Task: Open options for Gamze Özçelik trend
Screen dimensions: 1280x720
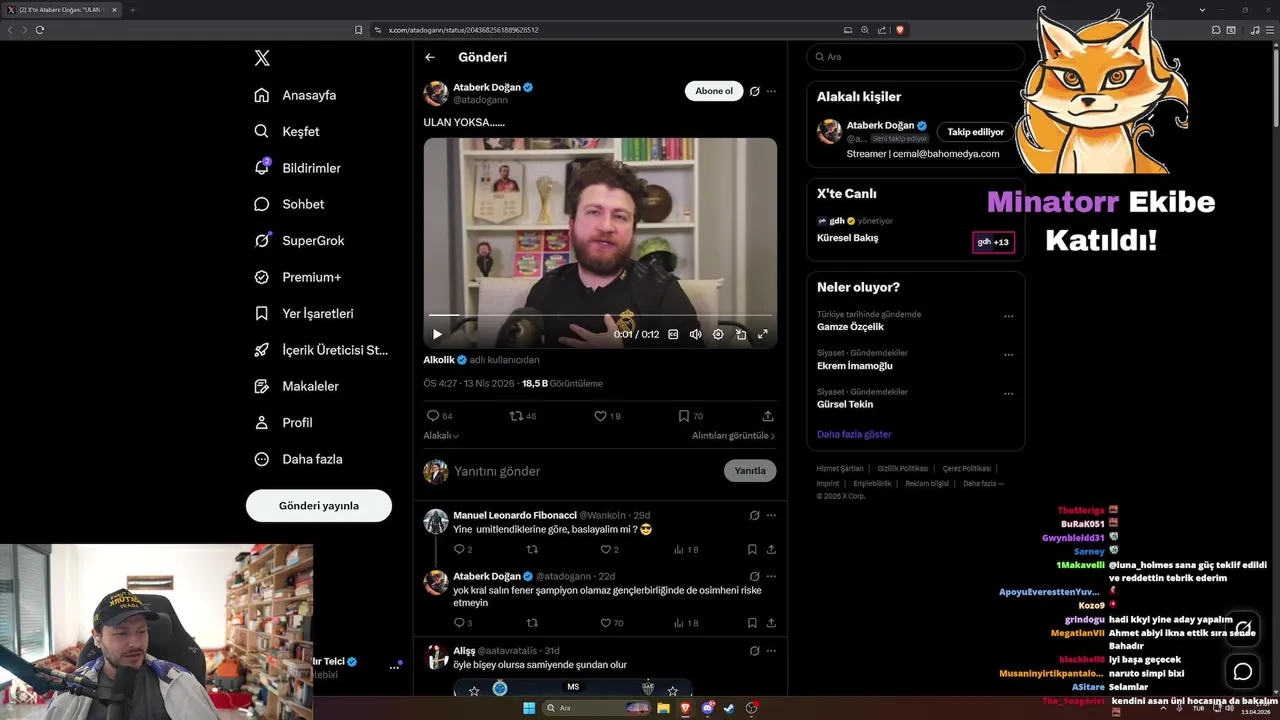Action: [1008, 316]
